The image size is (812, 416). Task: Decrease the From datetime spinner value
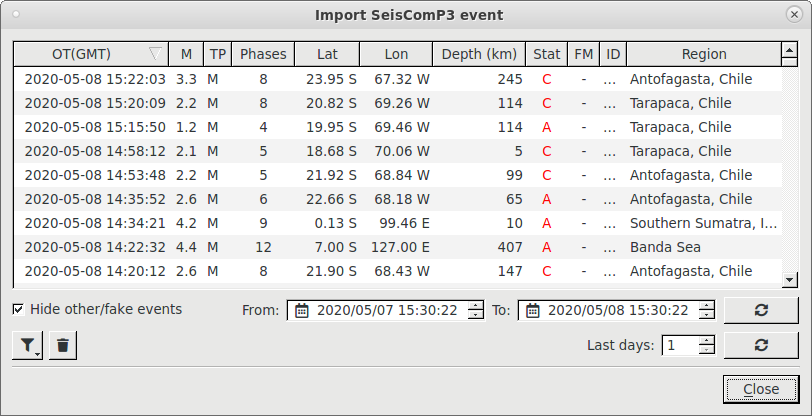click(475, 315)
